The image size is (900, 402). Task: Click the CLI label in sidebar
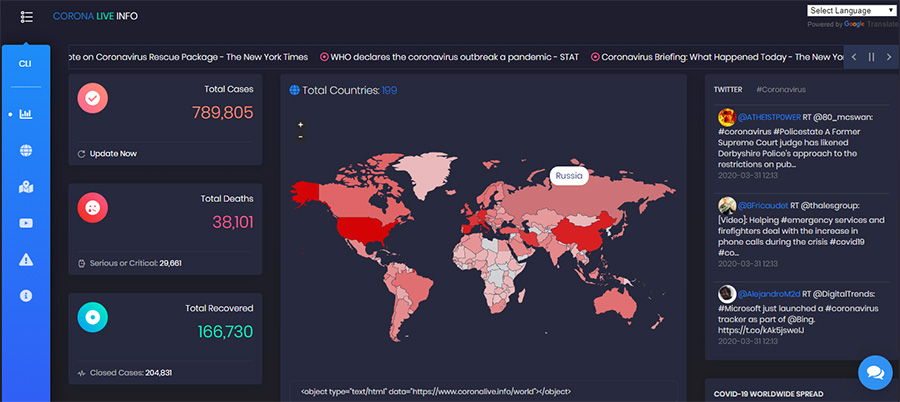pos(25,64)
